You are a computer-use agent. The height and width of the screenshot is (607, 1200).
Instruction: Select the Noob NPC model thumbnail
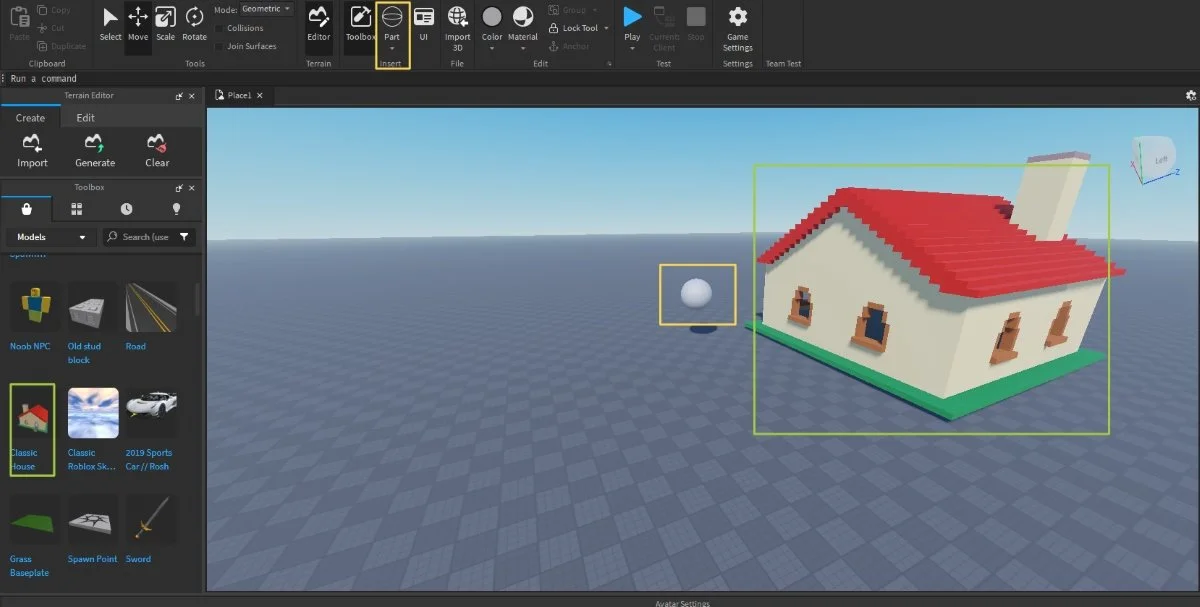coord(36,307)
